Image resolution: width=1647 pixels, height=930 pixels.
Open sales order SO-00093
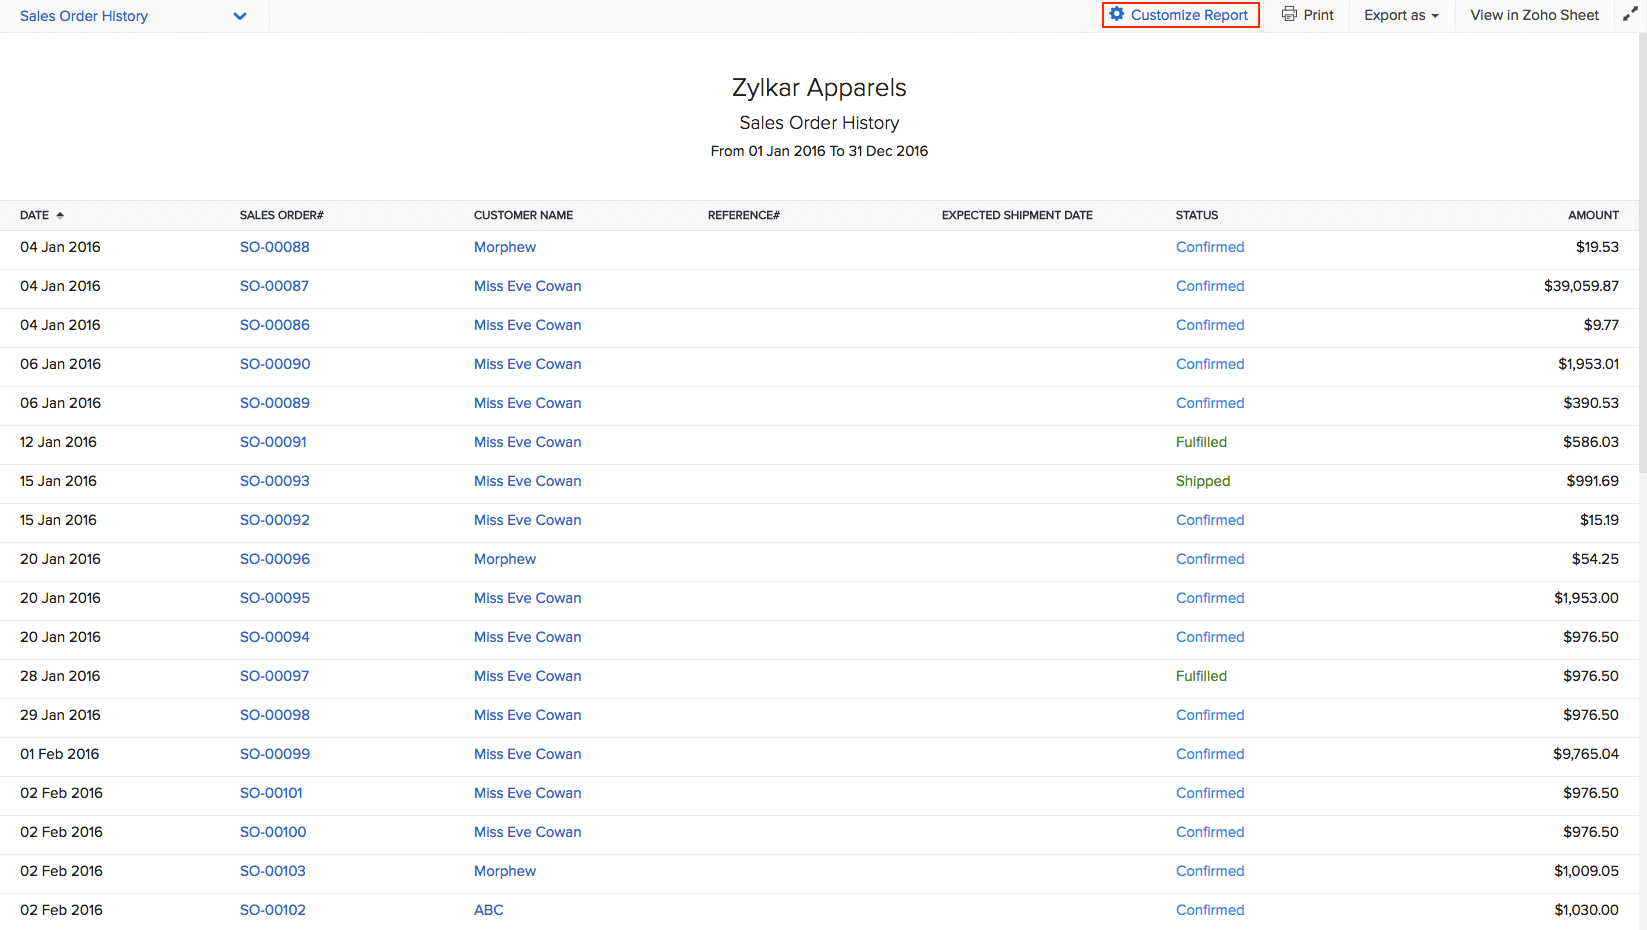pyautogui.click(x=275, y=481)
